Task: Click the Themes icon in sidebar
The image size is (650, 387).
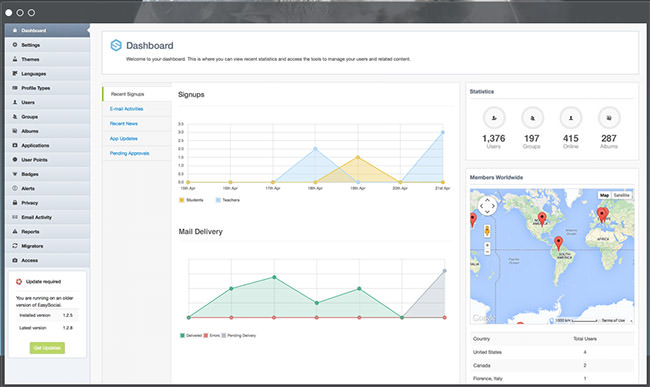Action: [x=15, y=59]
